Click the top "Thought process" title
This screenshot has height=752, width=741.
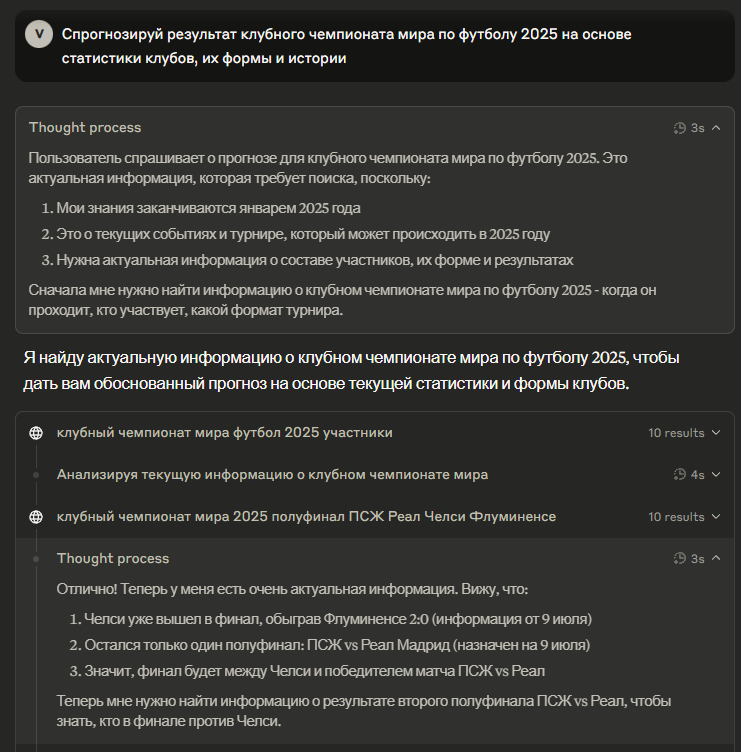(85, 128)
